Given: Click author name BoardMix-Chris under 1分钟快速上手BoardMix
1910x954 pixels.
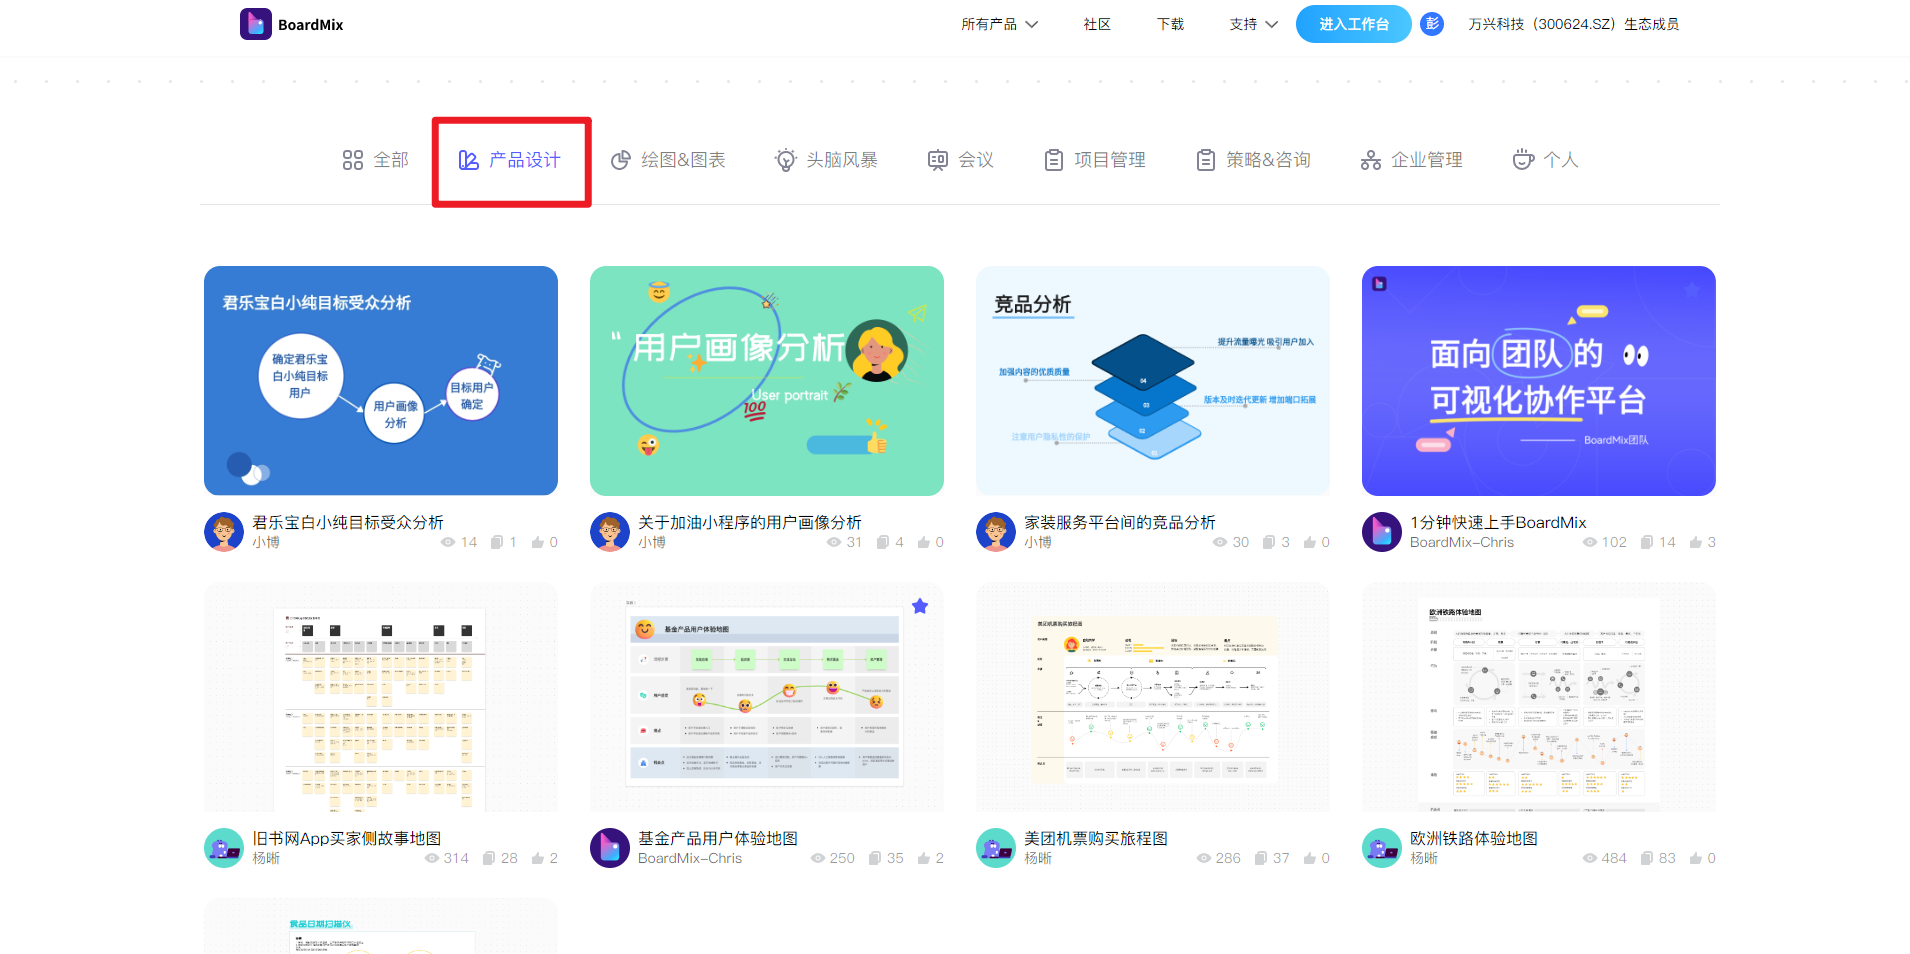Looking at the screenshot, I should [x=1462, y=542].
